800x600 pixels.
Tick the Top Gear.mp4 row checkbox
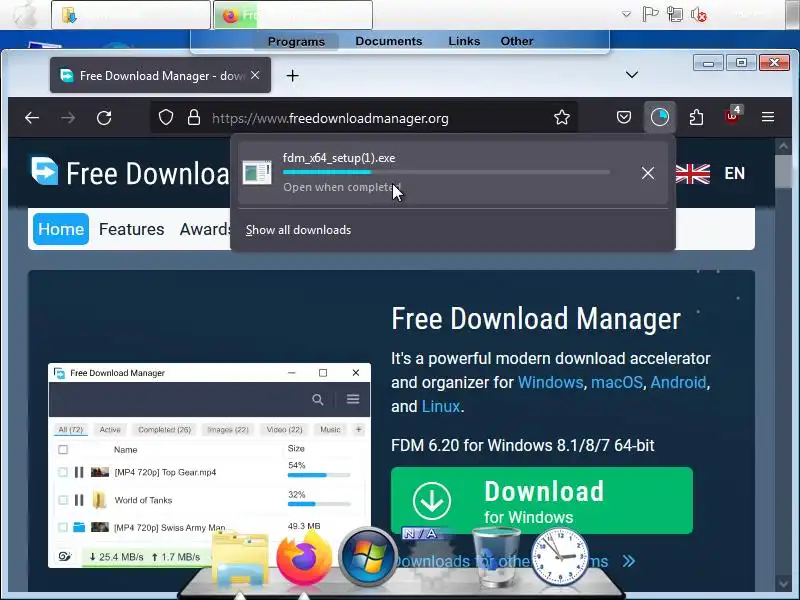tap(63, 472)
